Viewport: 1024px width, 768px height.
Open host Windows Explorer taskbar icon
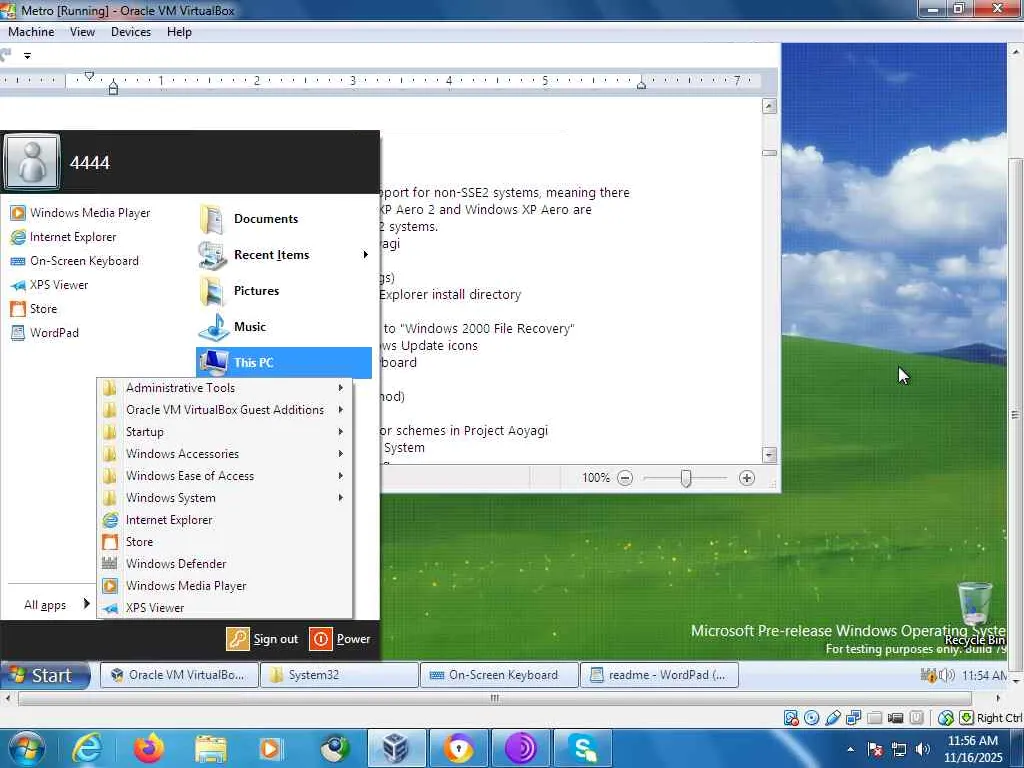tap(210, 748)
